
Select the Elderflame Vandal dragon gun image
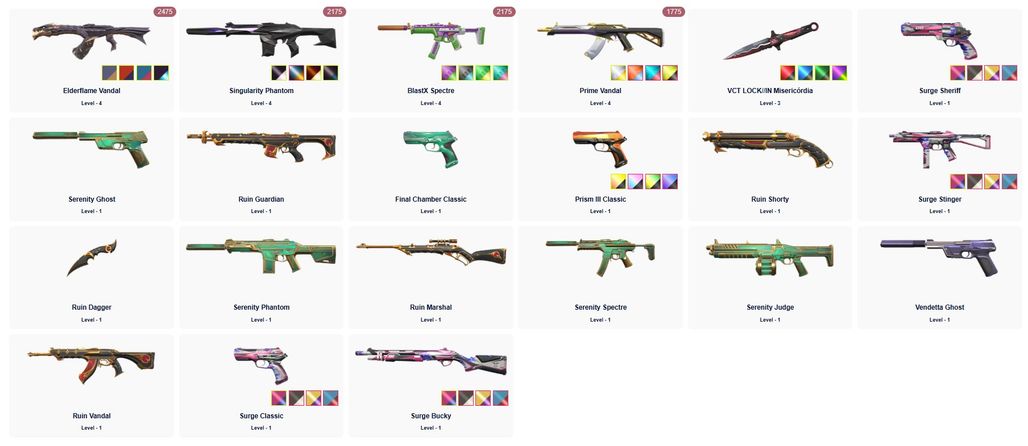point(91,39)
